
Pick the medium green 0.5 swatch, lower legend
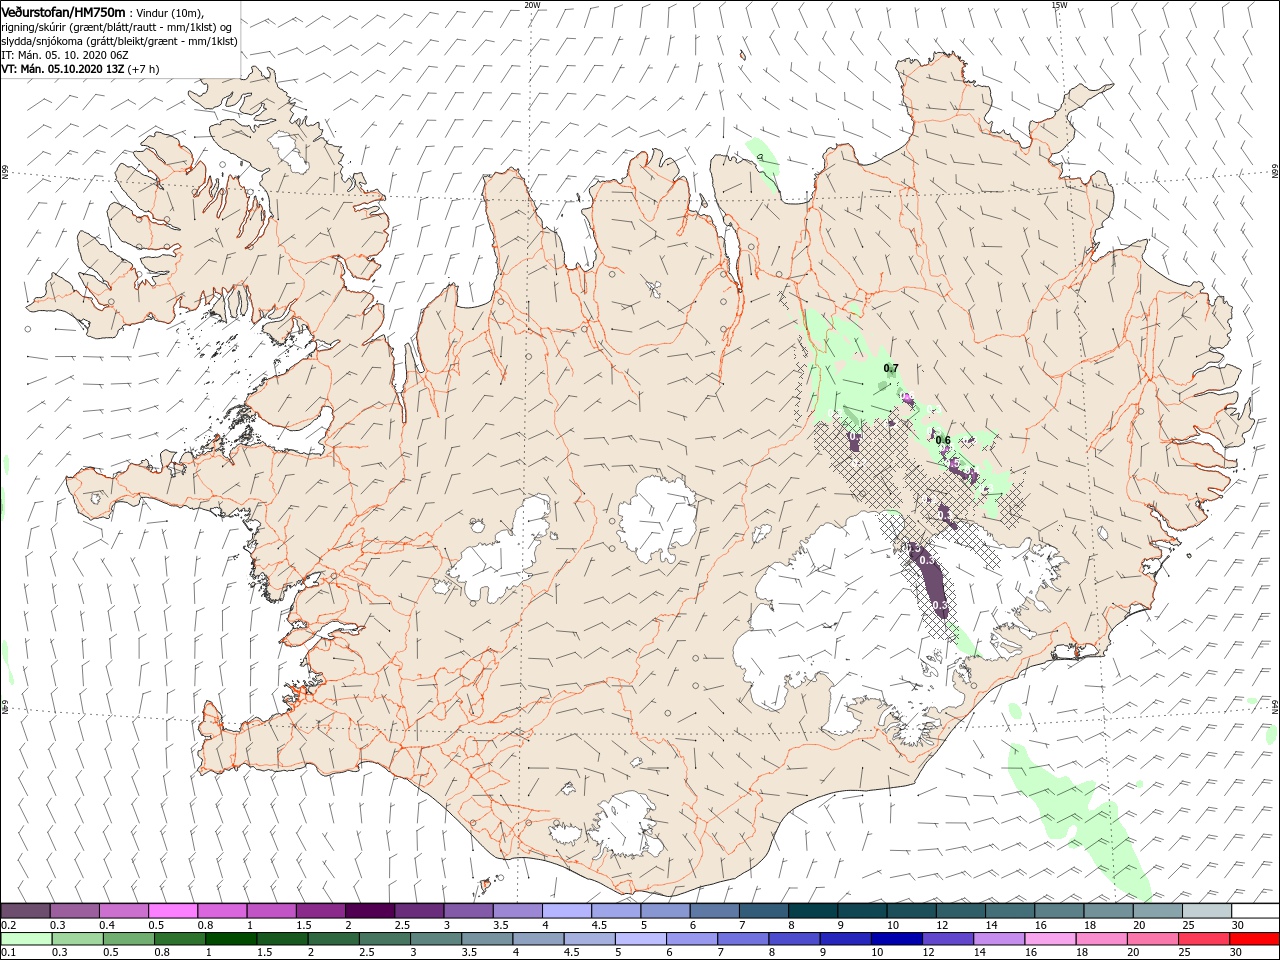pyautogui.click(x=128, y=939)
